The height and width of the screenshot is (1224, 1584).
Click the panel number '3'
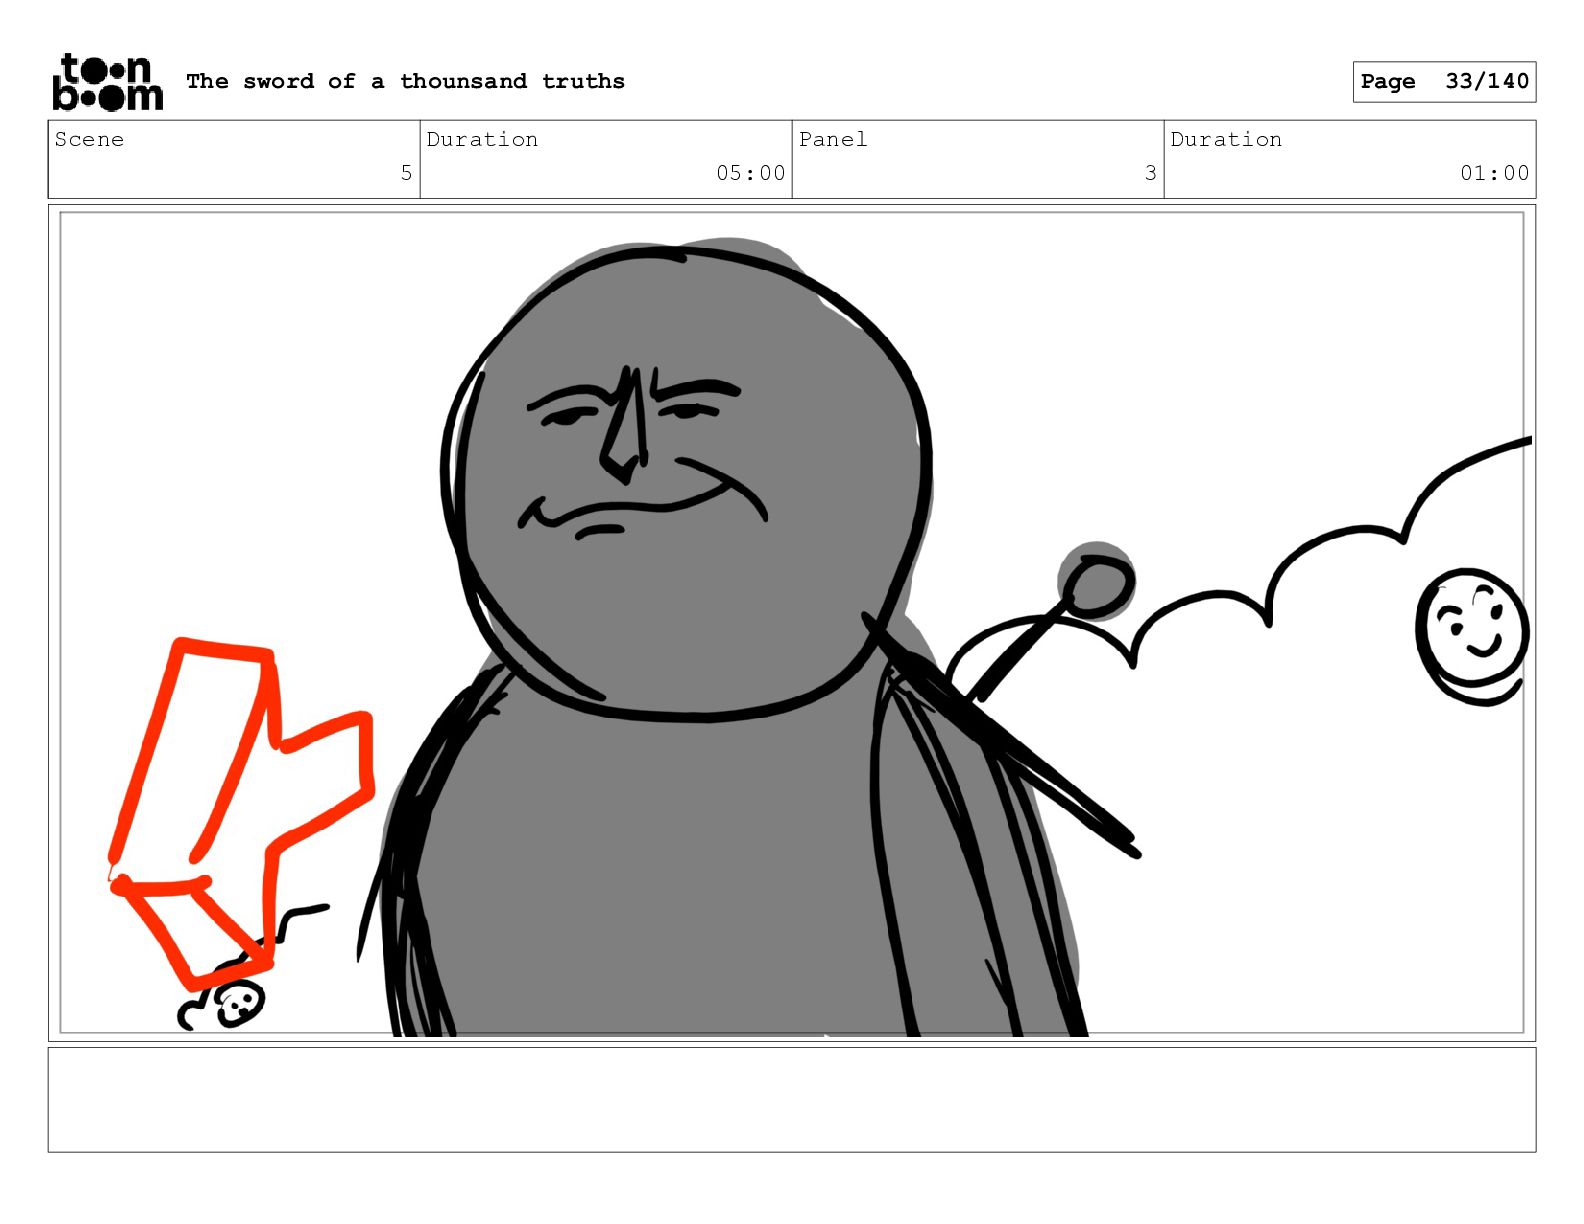tap(1150, 173)
